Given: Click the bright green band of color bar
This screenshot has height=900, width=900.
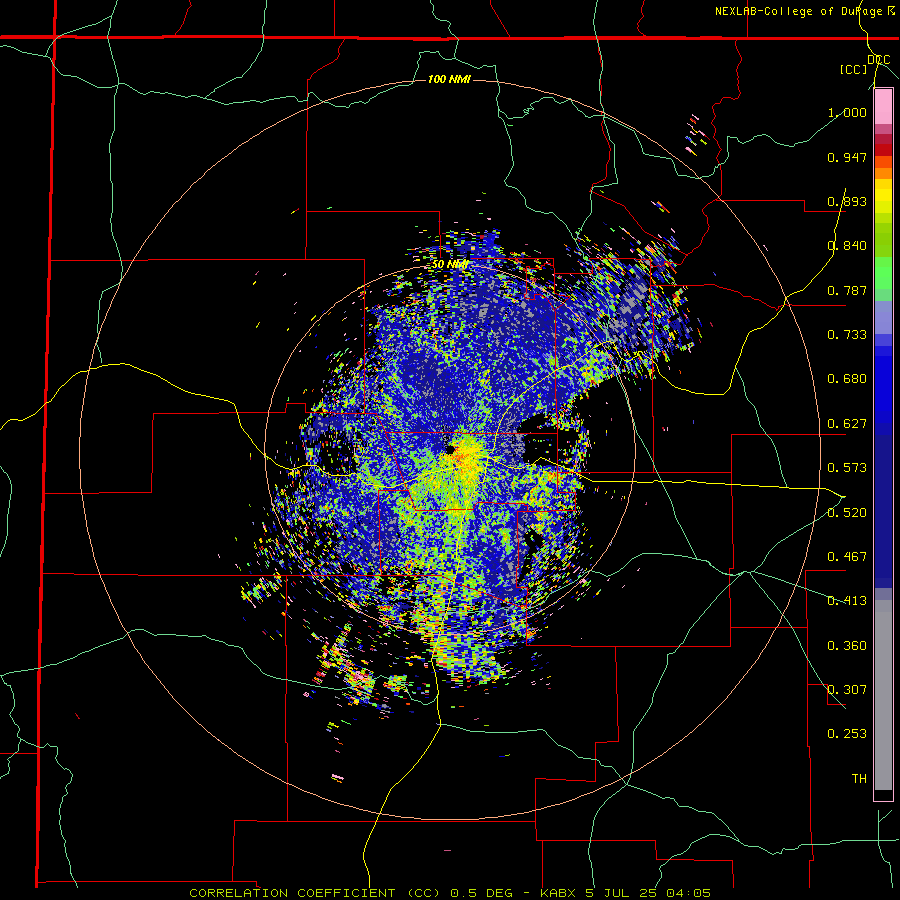Looking at the screenshot, I should pos(883,273).
